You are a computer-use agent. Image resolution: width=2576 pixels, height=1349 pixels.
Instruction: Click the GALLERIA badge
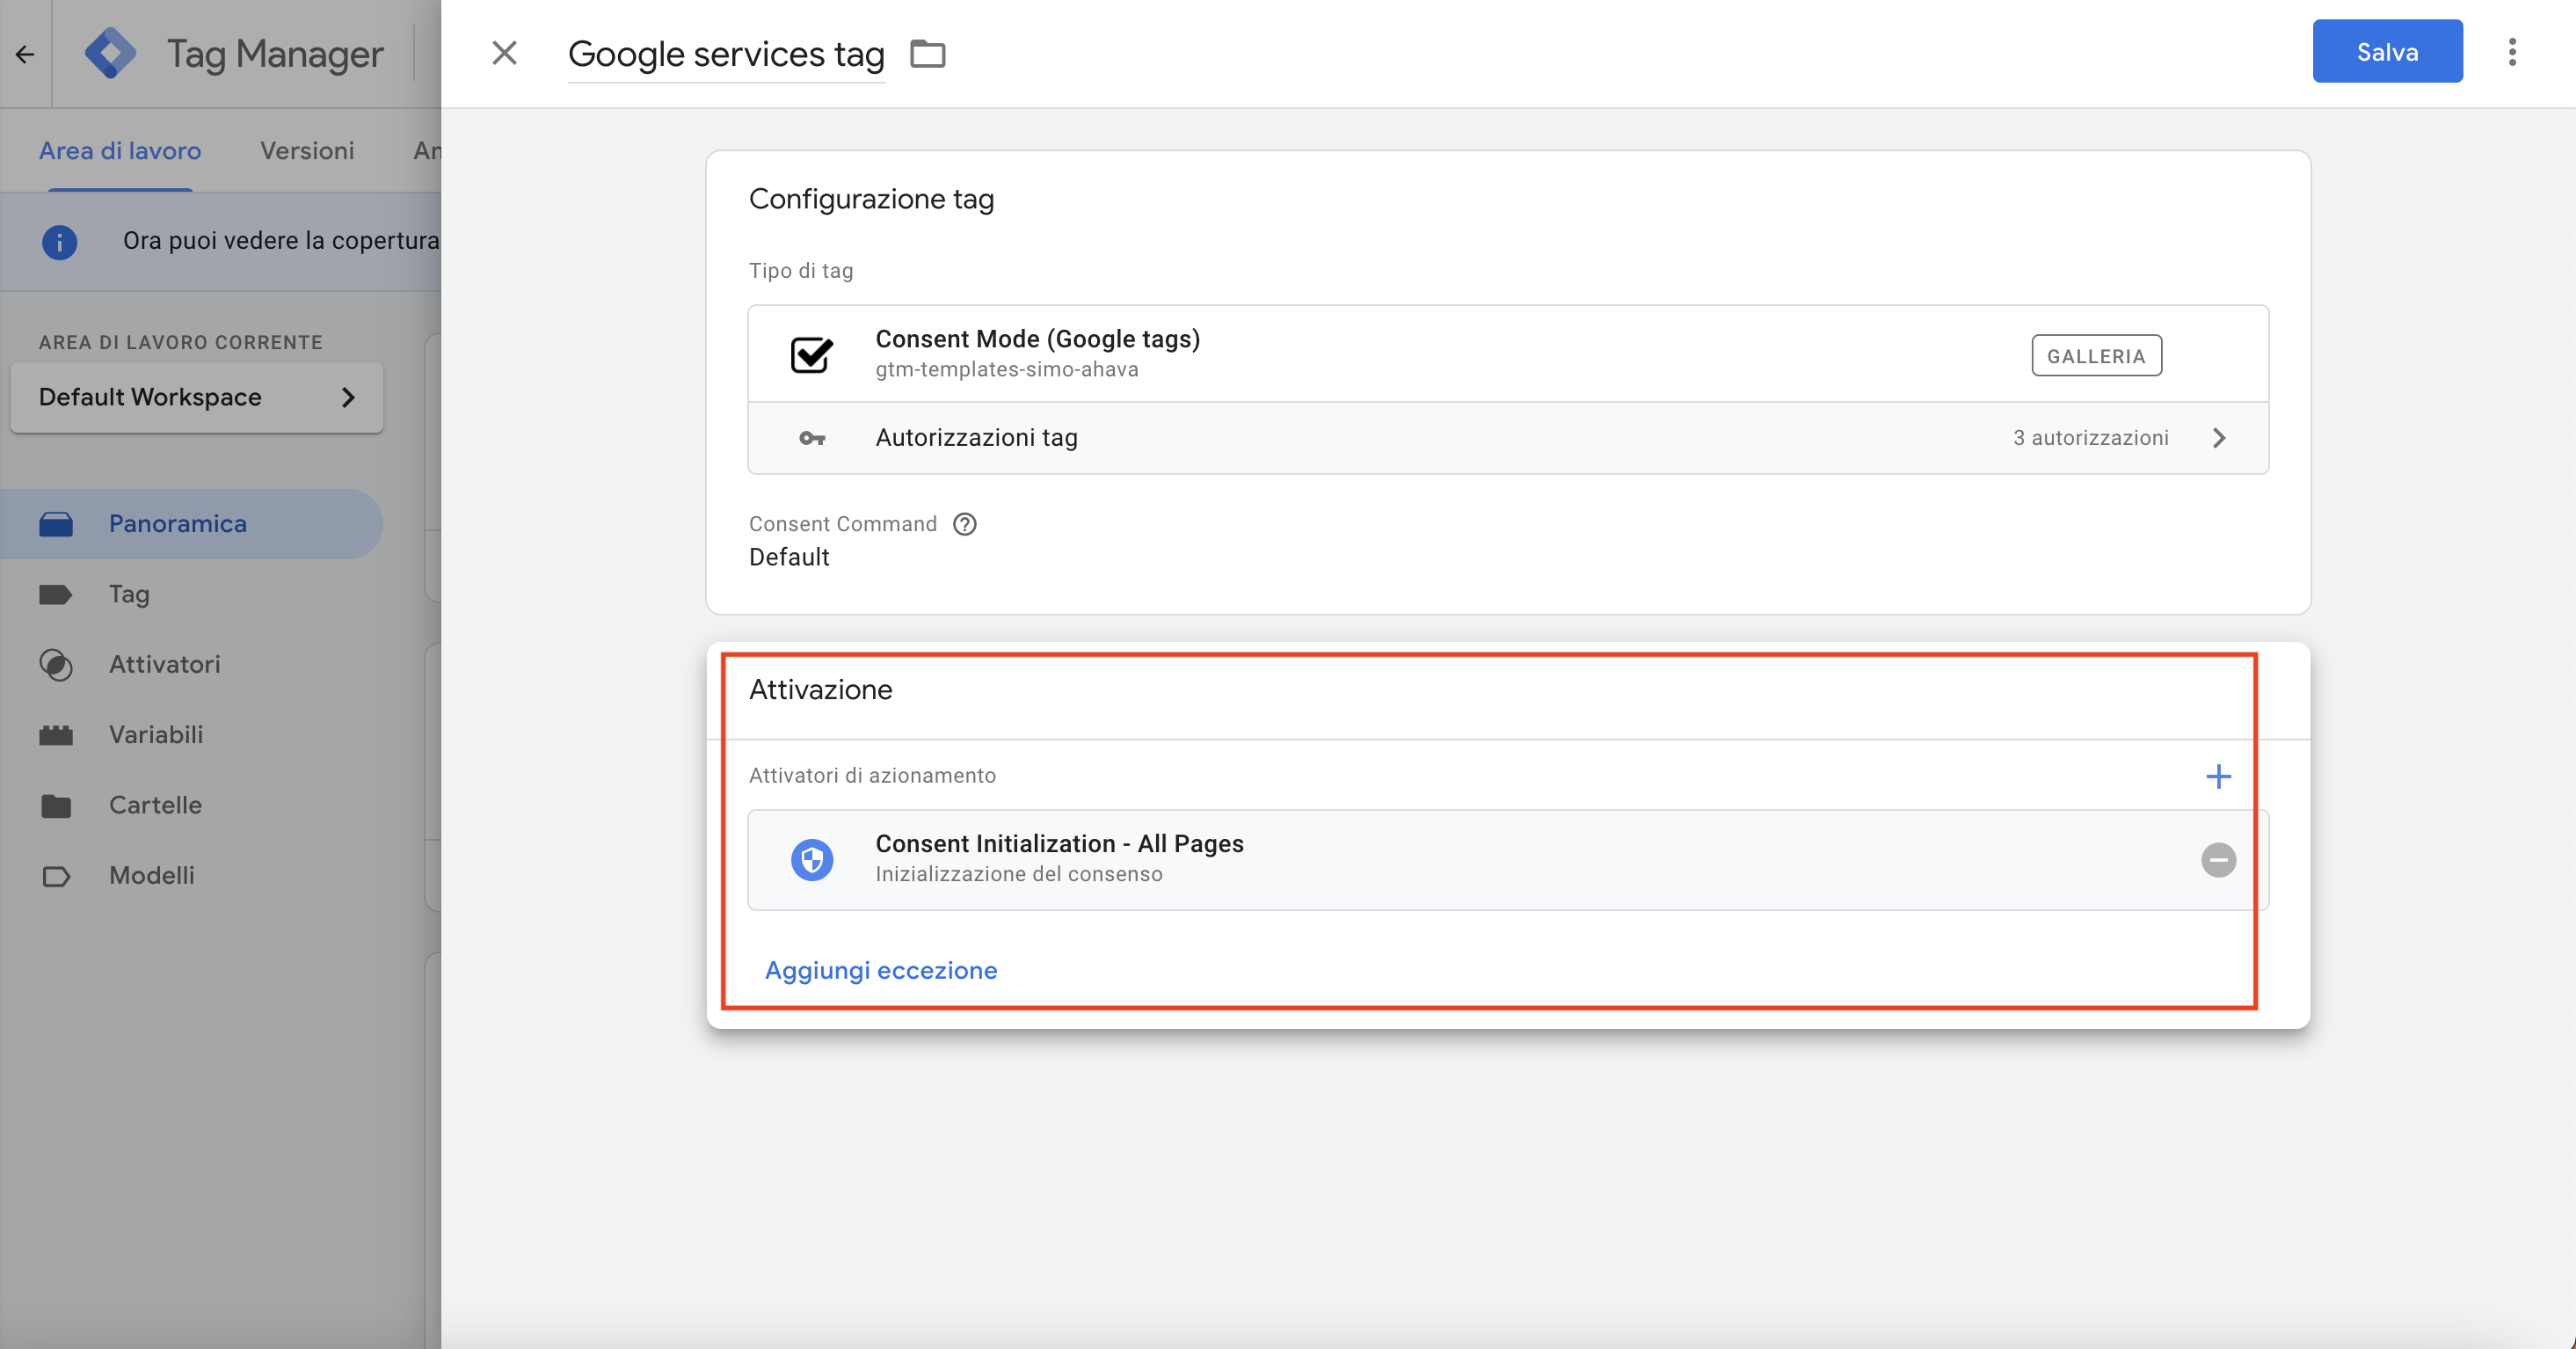2096,356
